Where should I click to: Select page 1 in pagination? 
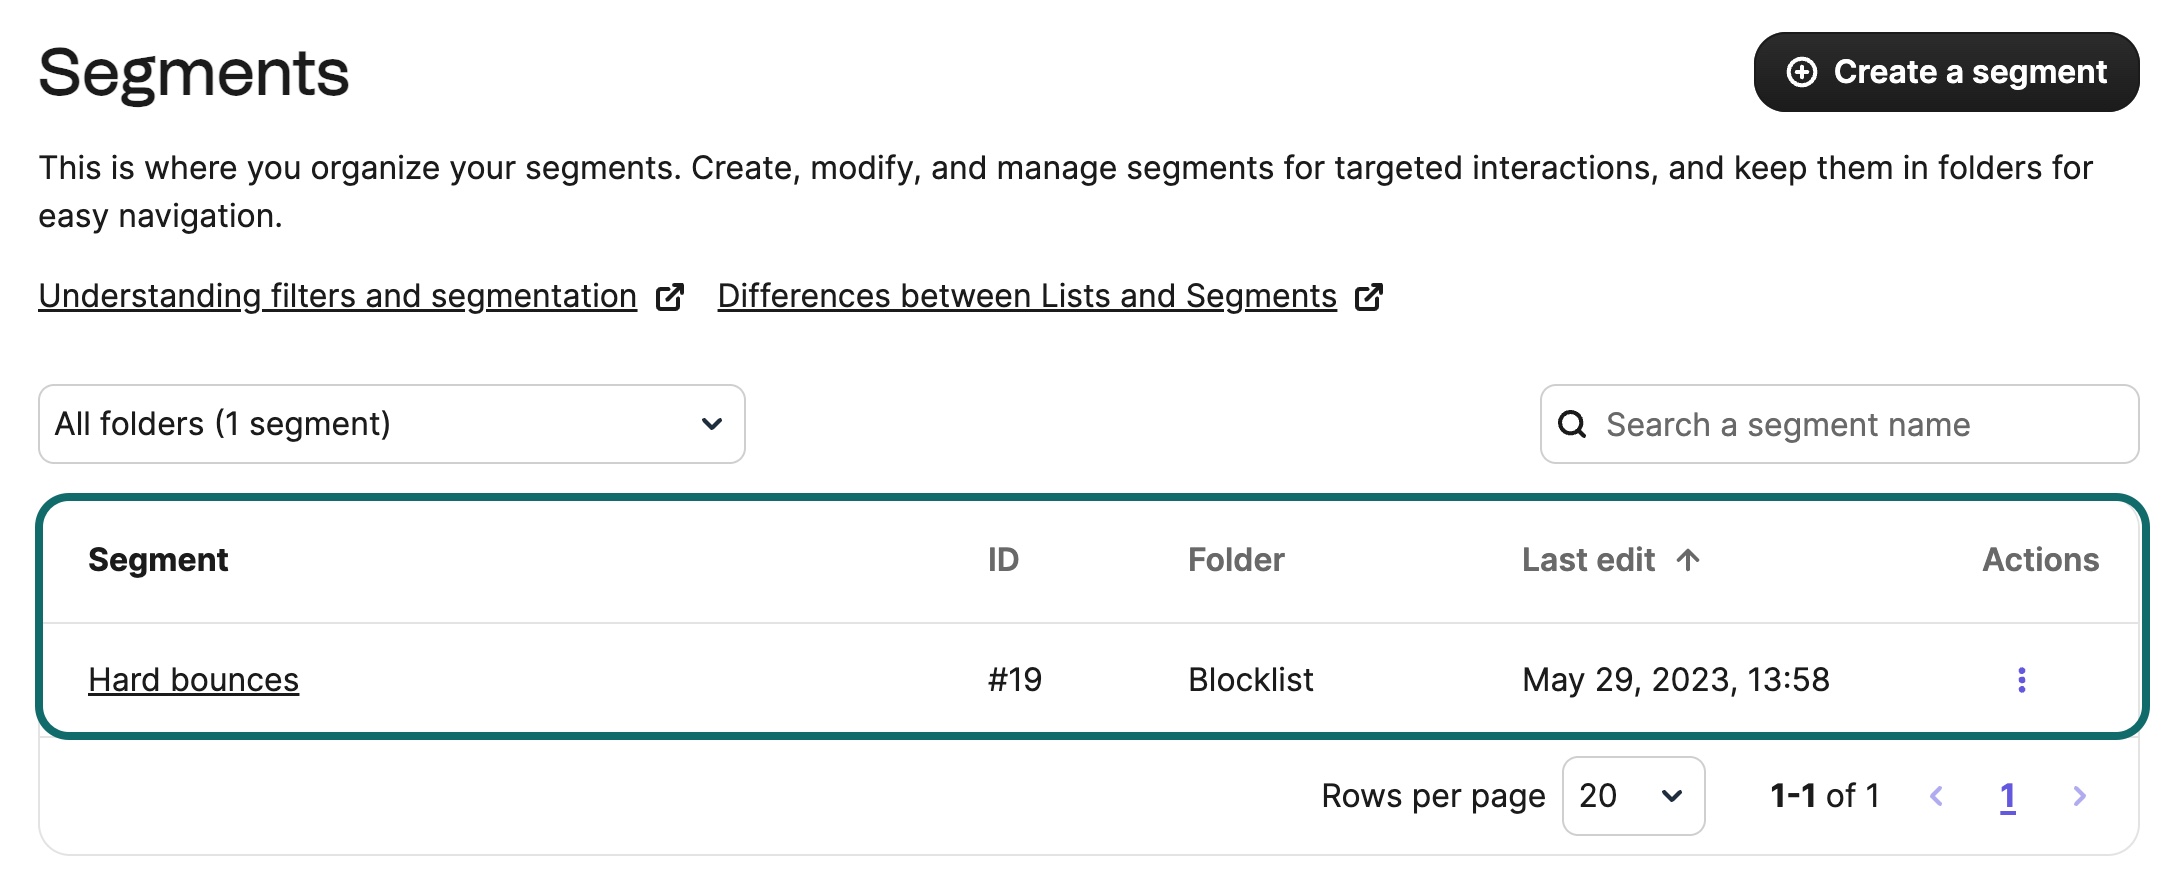pos(2007,796)
